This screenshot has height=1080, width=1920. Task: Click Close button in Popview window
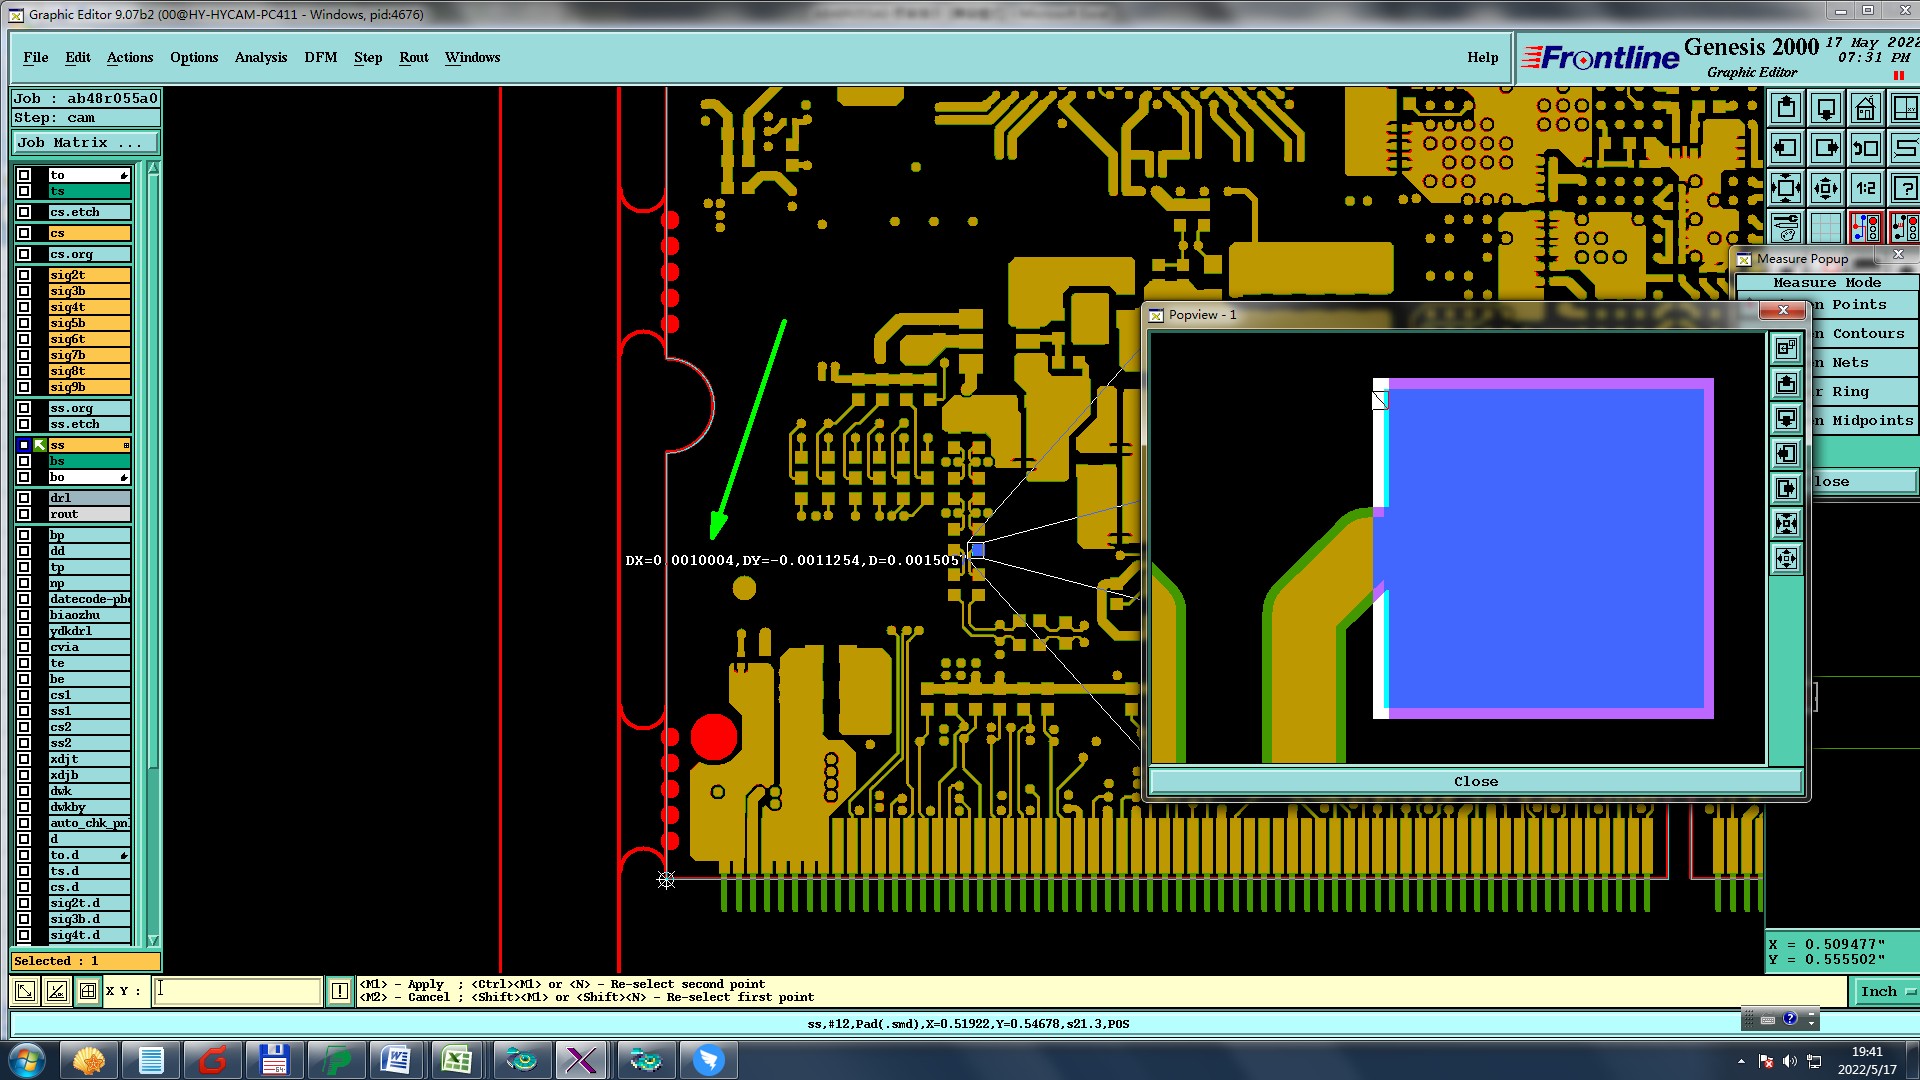[1475, 781]
